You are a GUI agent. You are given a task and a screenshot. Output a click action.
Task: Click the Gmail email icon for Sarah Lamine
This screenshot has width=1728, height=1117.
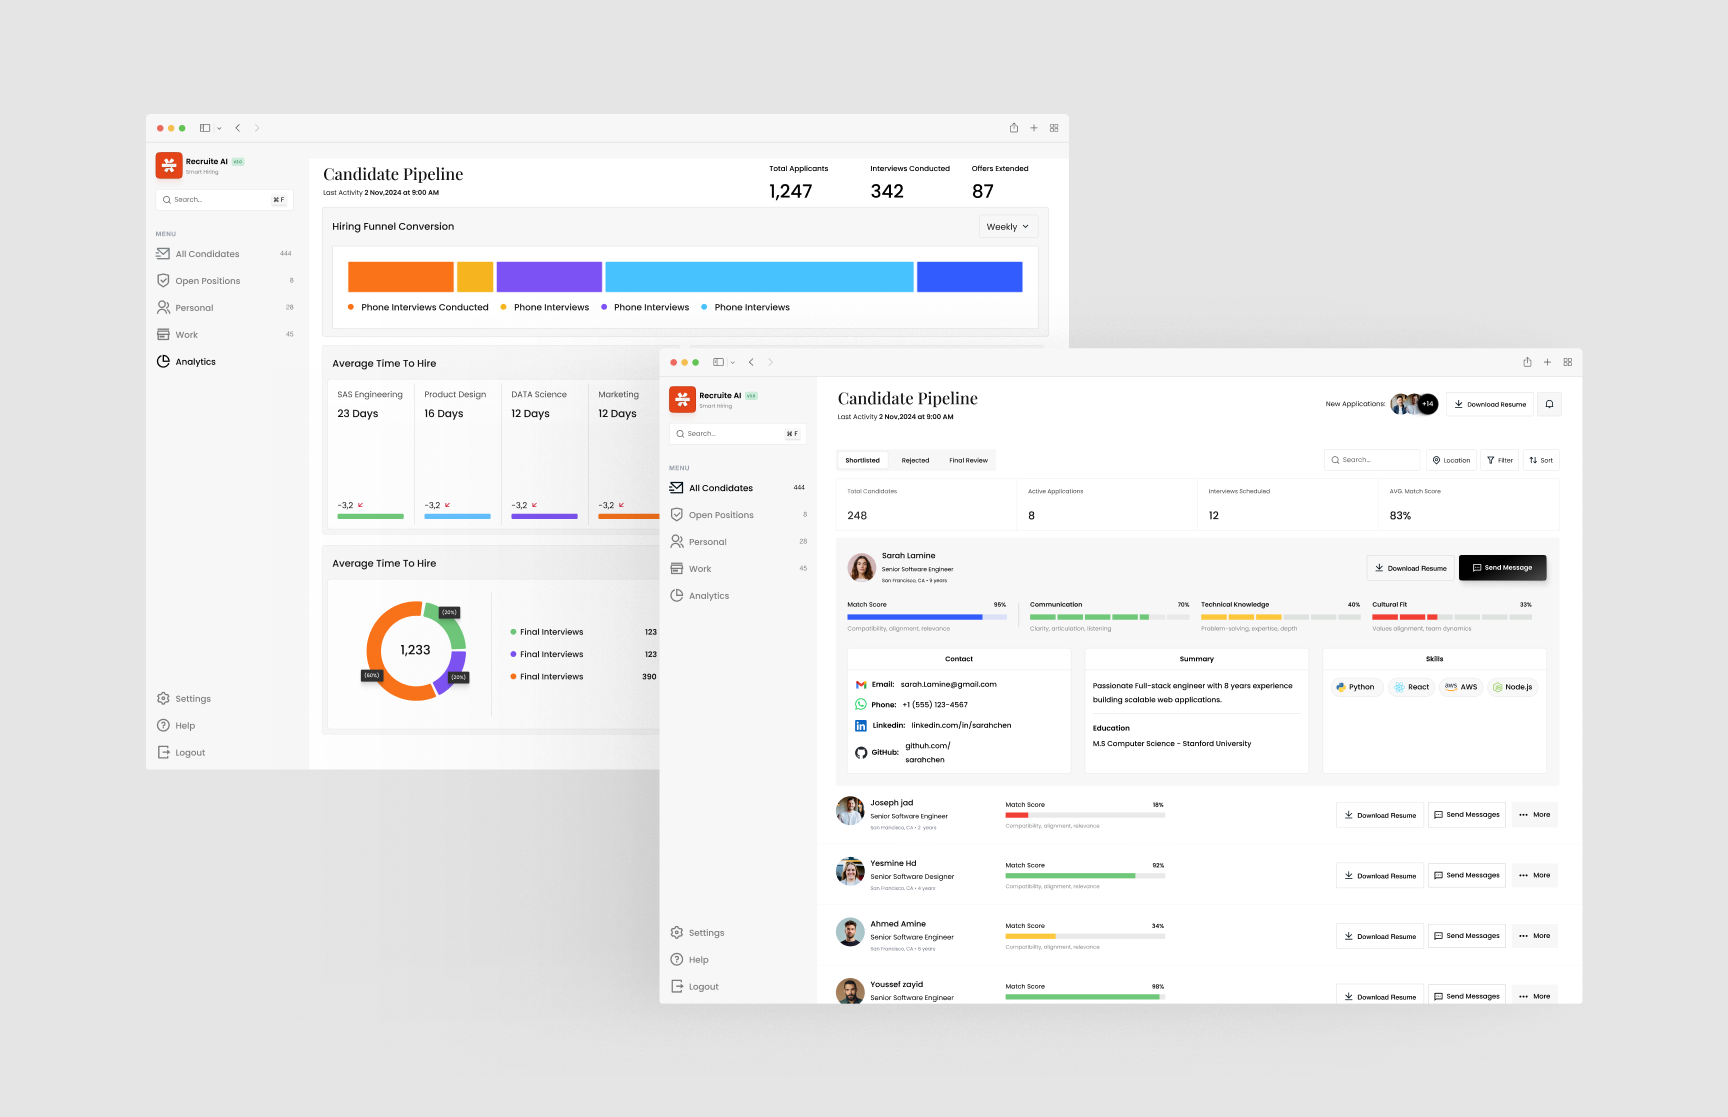861,684
